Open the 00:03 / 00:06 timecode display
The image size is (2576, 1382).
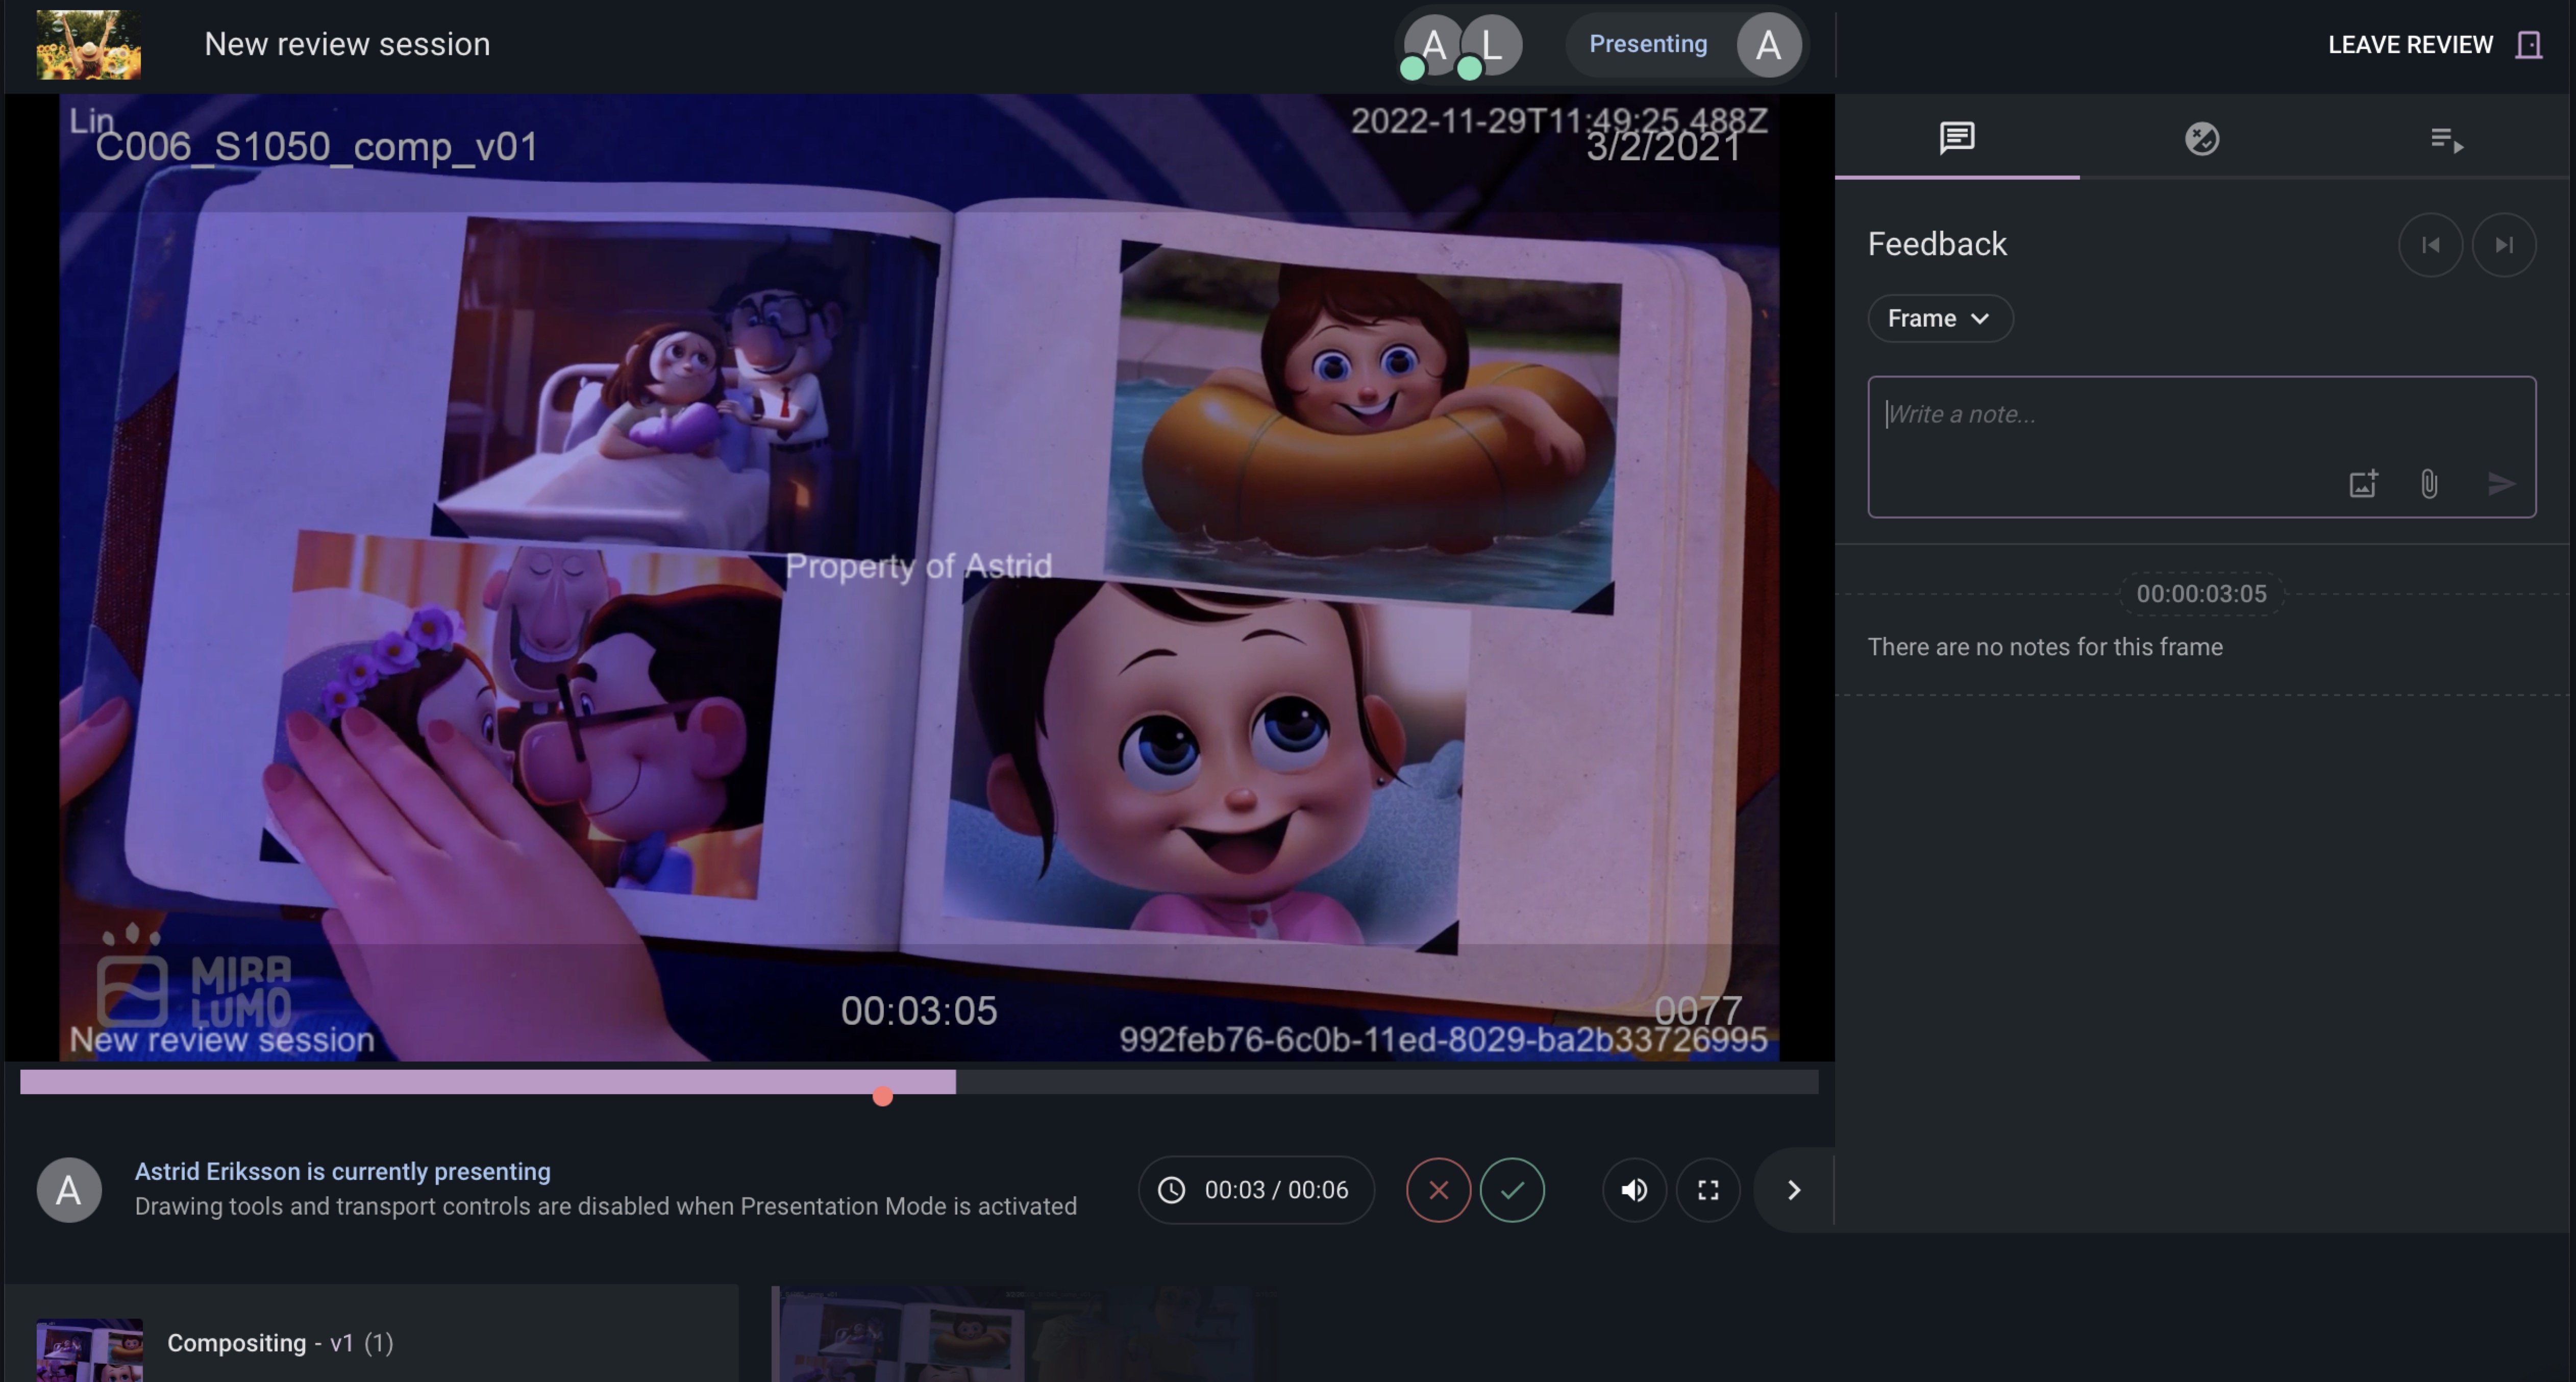[x=1255, y=1190]
